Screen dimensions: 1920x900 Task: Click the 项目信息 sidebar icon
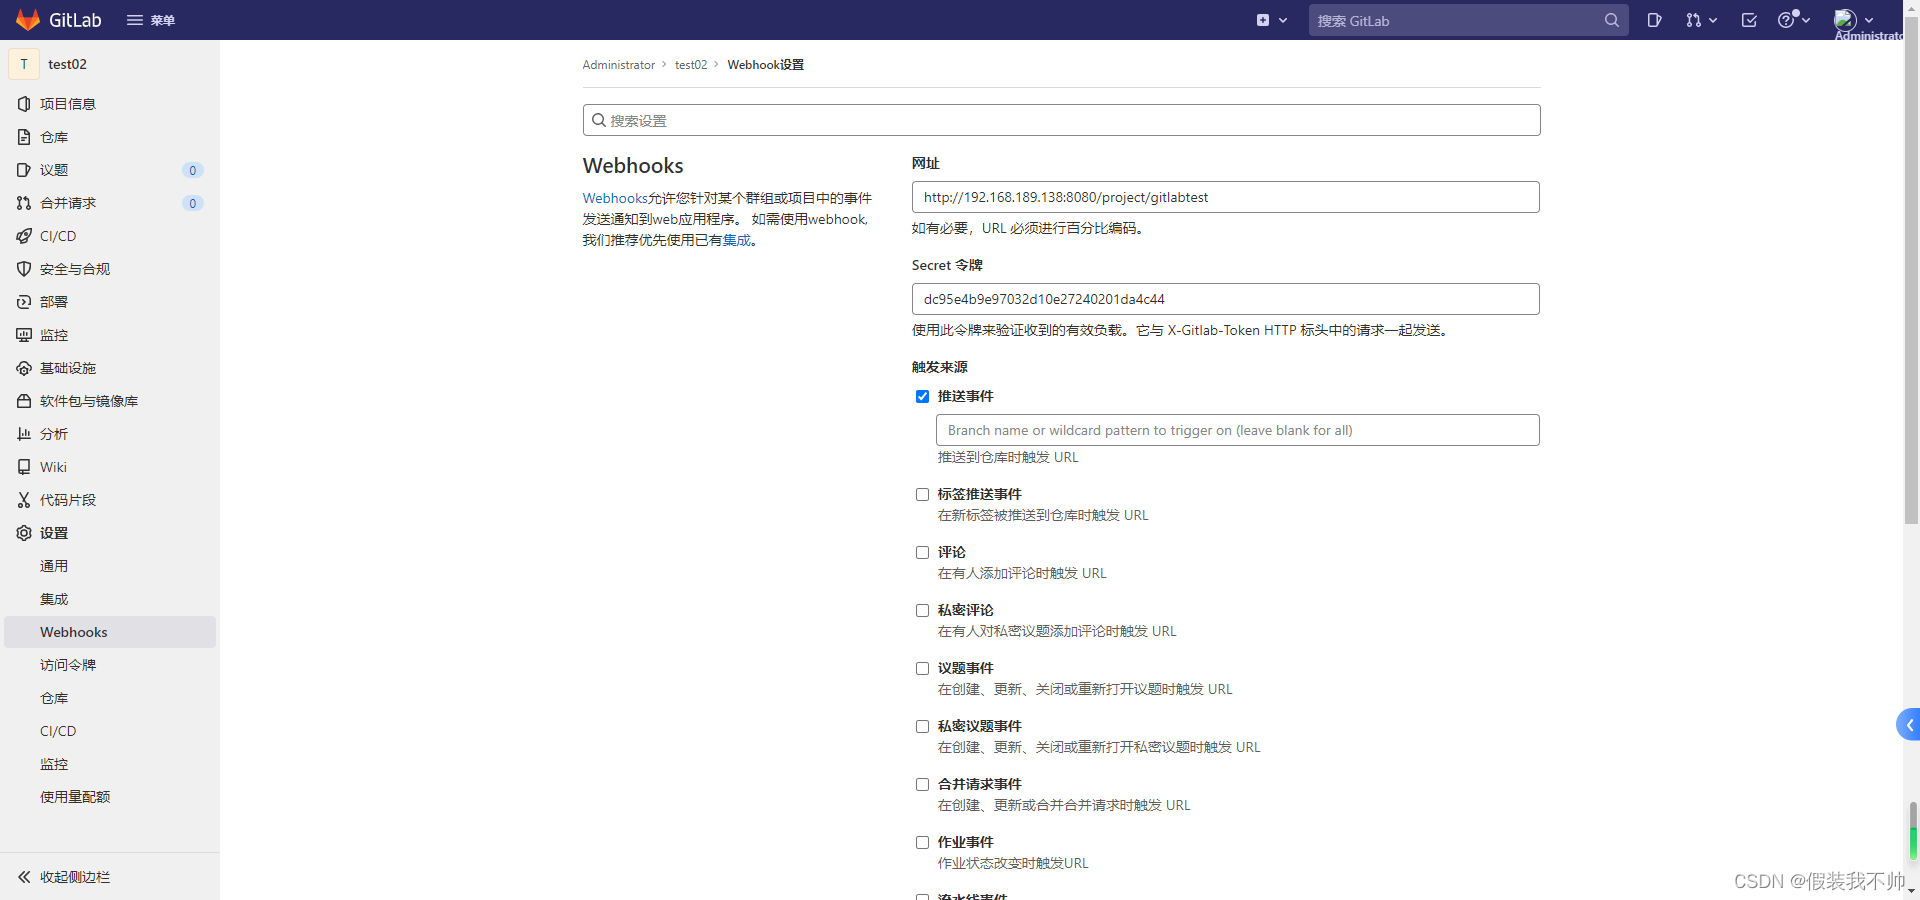point(24,104)
